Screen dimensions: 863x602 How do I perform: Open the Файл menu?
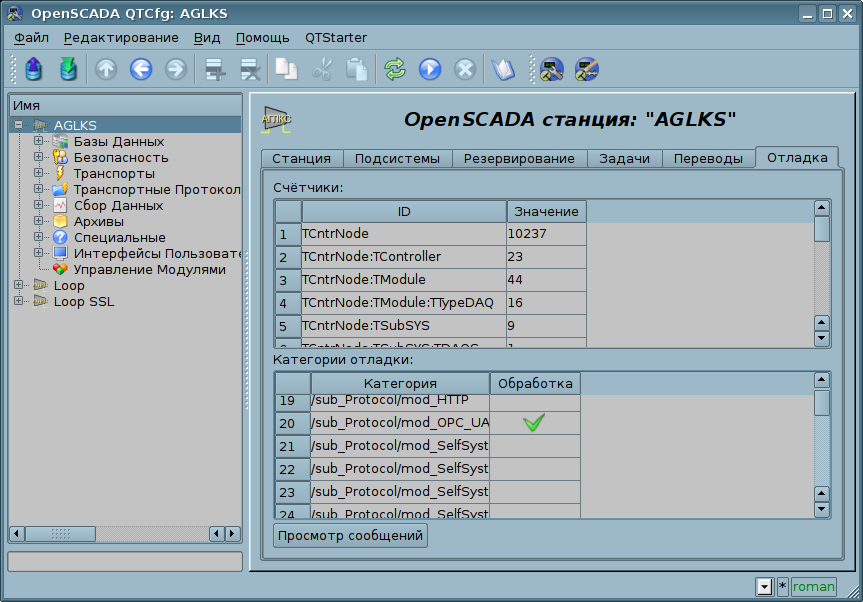click(31, 38)
